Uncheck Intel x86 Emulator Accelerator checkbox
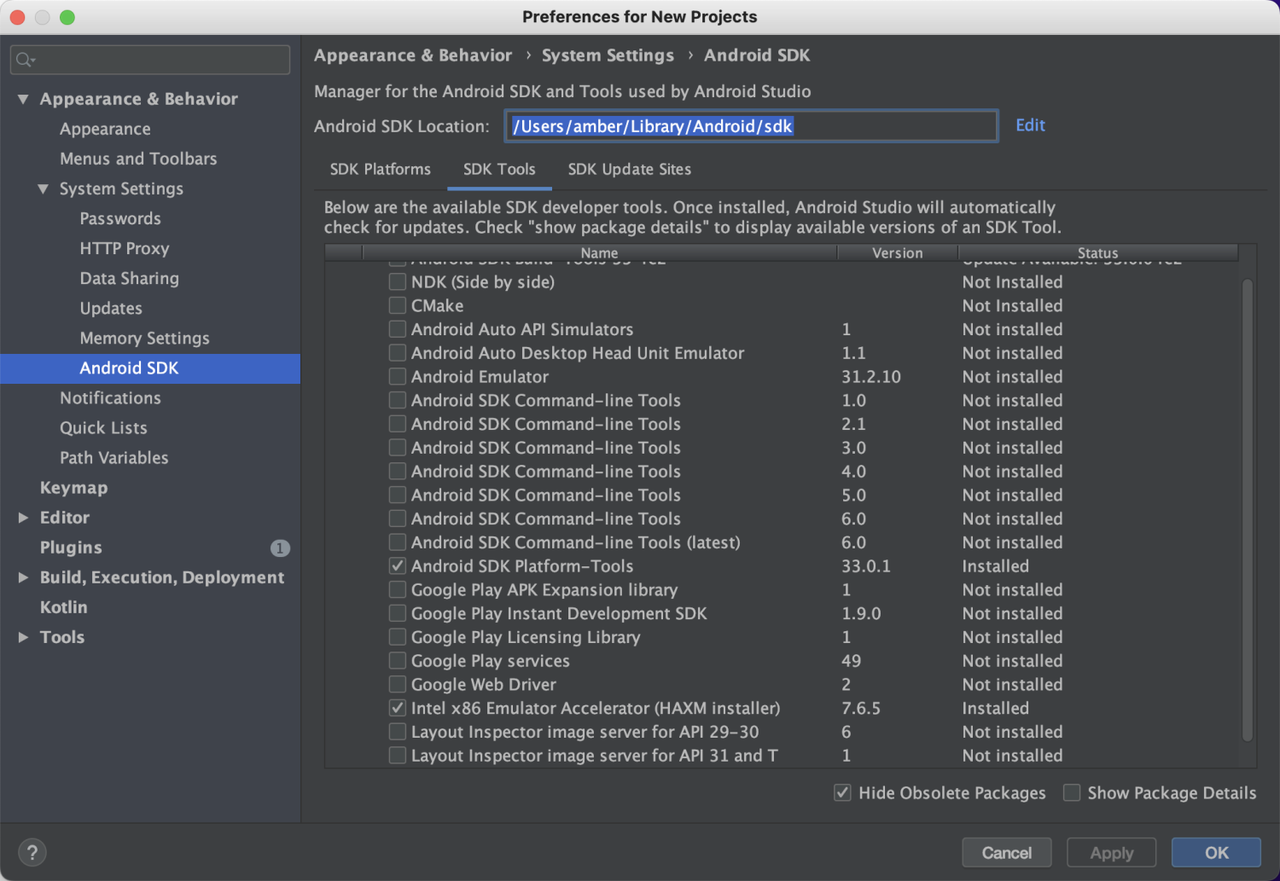 [x=397, y=708]
